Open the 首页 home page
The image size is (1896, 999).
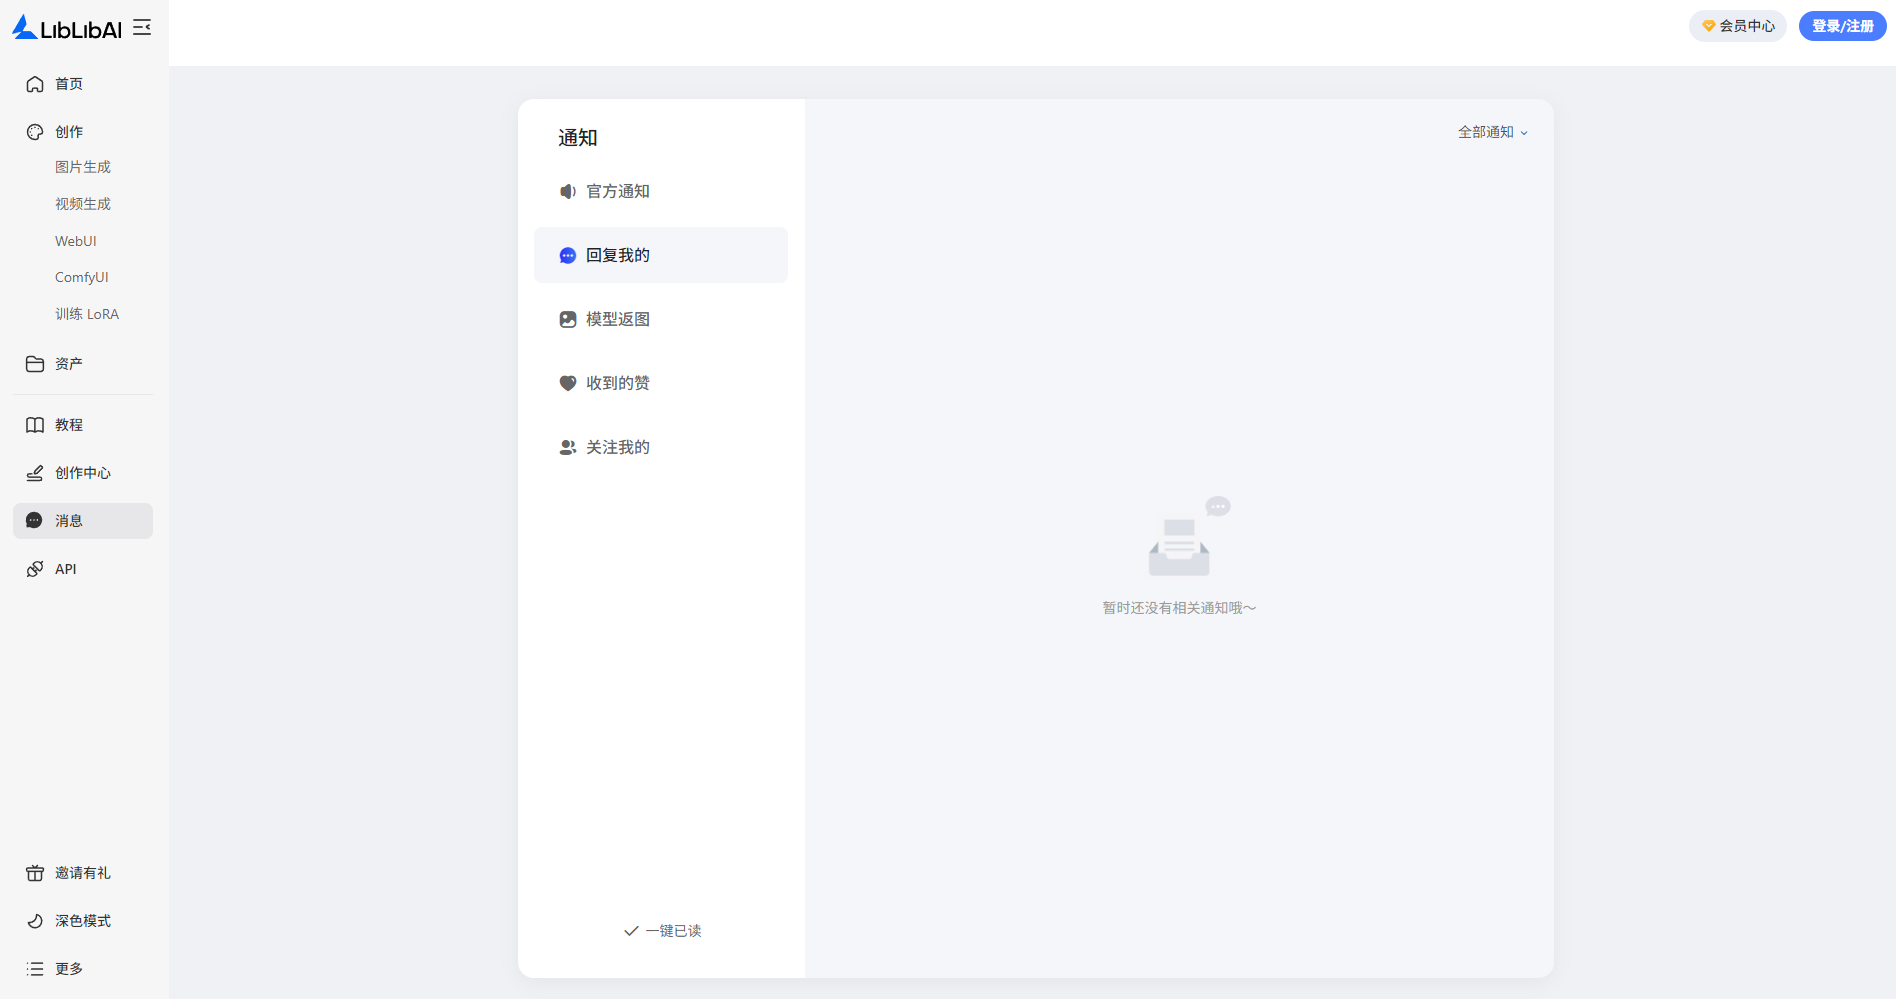click(68, 84)
